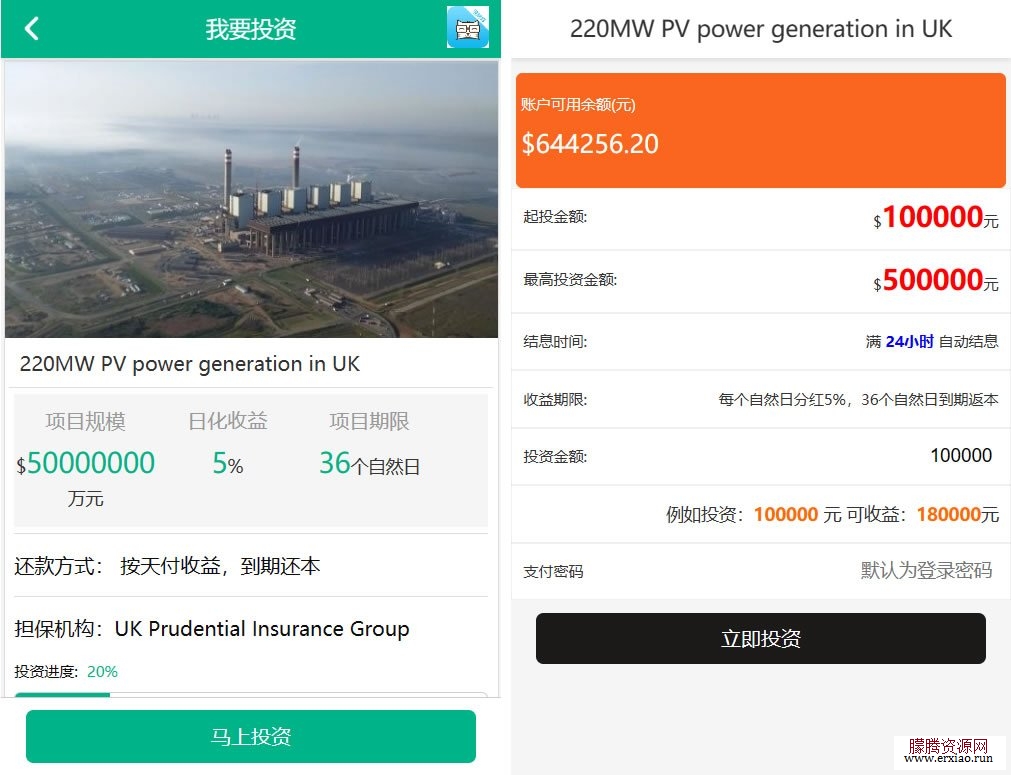The width and height of the screenshot is (1011, 775).
Task: Select the orange account balance card
Action: (761, 130)
